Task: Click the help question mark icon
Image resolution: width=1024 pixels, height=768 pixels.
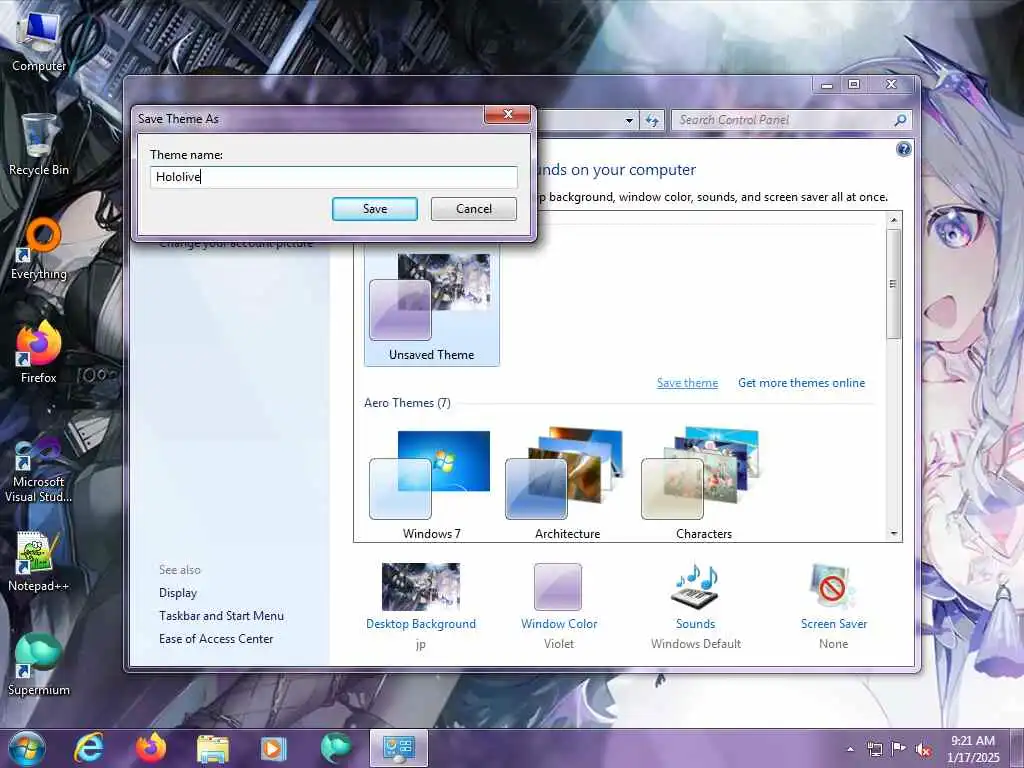Action: pos(903,150)
